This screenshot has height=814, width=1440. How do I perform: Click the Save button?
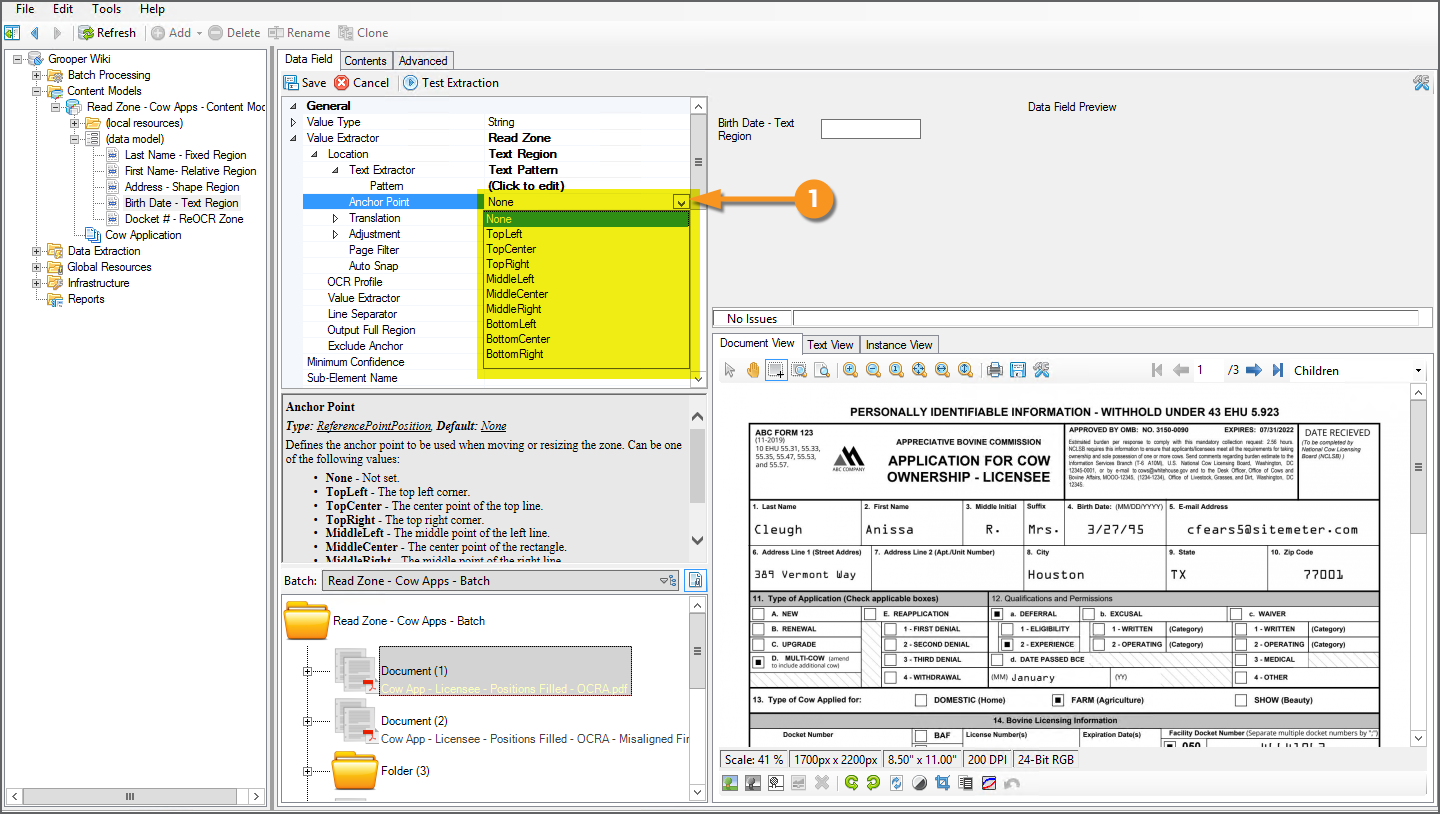click(x=305, y=83)
